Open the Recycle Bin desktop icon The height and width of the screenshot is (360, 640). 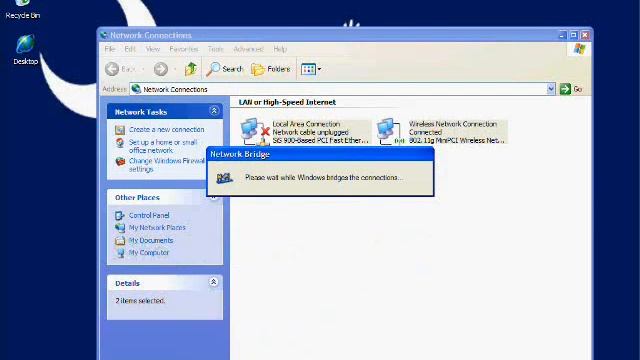[22, 10]
